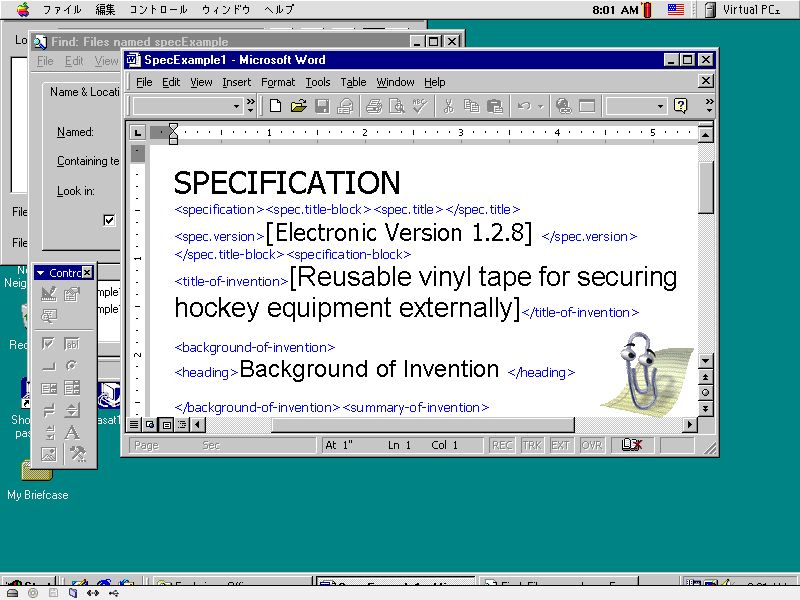Click the Paste clipboard icon
This screenshot has height=600, width=800.
pos(494,106)
